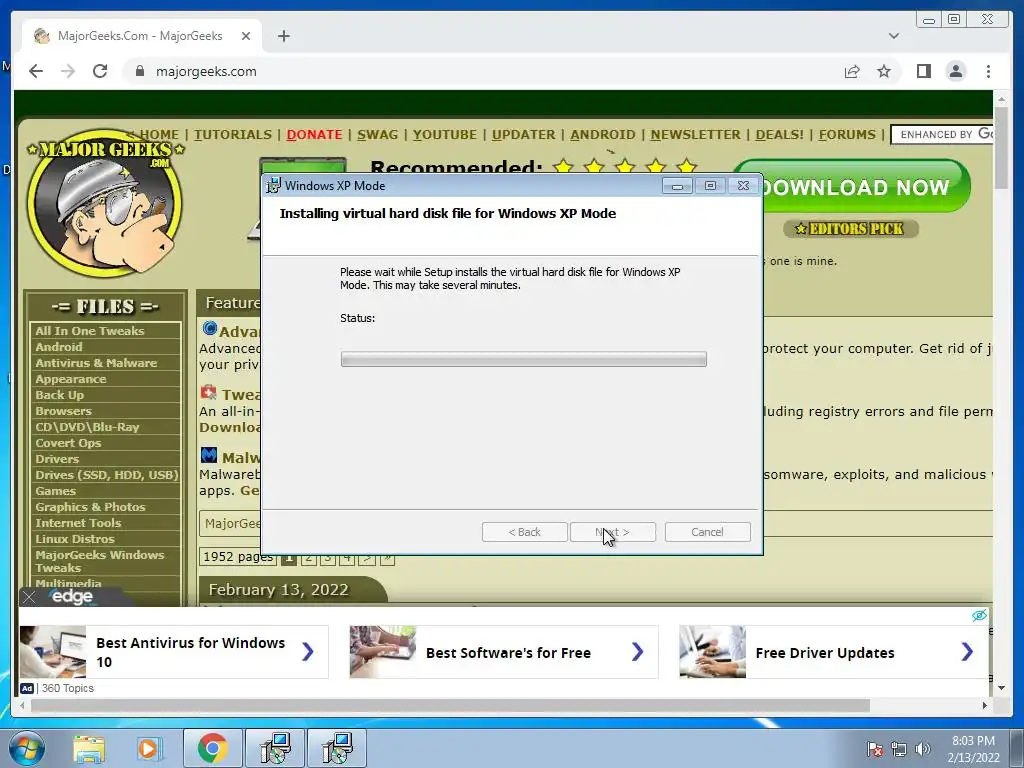The height and width of the screenshot is (768, 1024).
Task: Open the Back Up category
Action: click(59, 394)
